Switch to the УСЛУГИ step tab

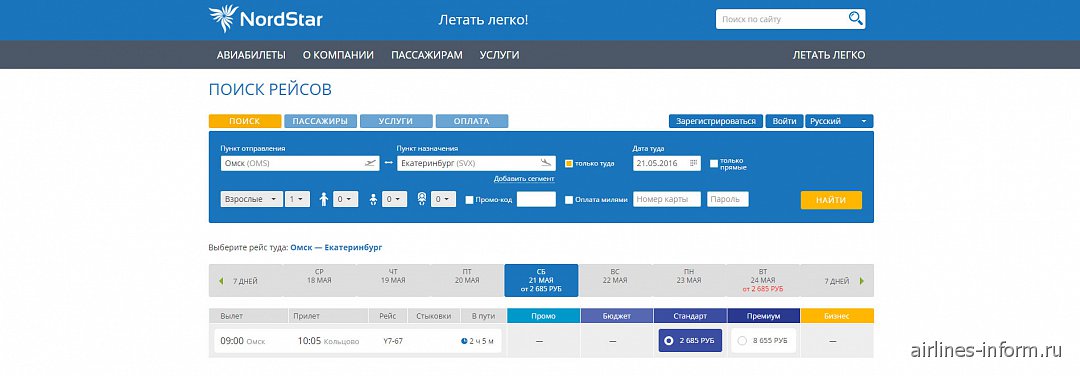pyautogui.click(x=396, y=121)
